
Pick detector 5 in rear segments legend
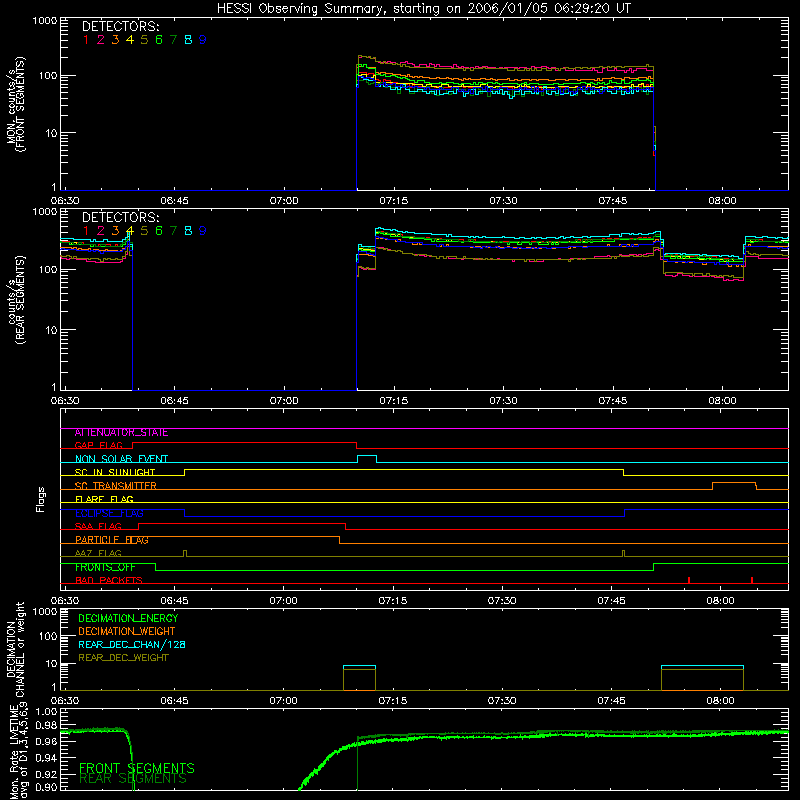144,231
